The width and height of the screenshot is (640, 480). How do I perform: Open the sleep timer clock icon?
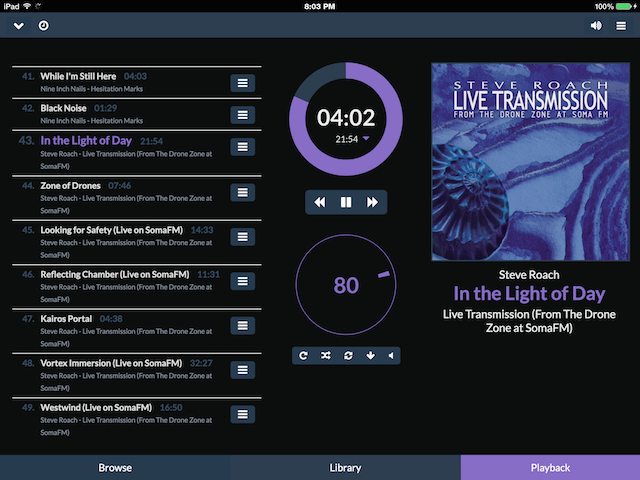point(44,26)
